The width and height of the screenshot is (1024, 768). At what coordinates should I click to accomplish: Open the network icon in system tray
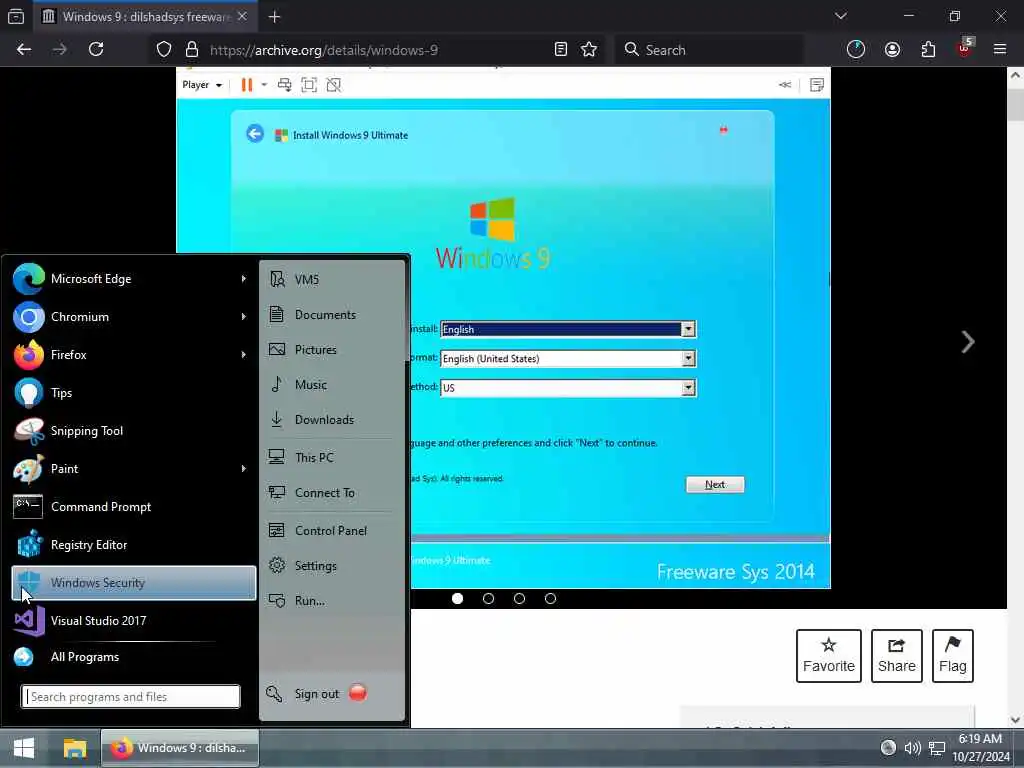937,748
